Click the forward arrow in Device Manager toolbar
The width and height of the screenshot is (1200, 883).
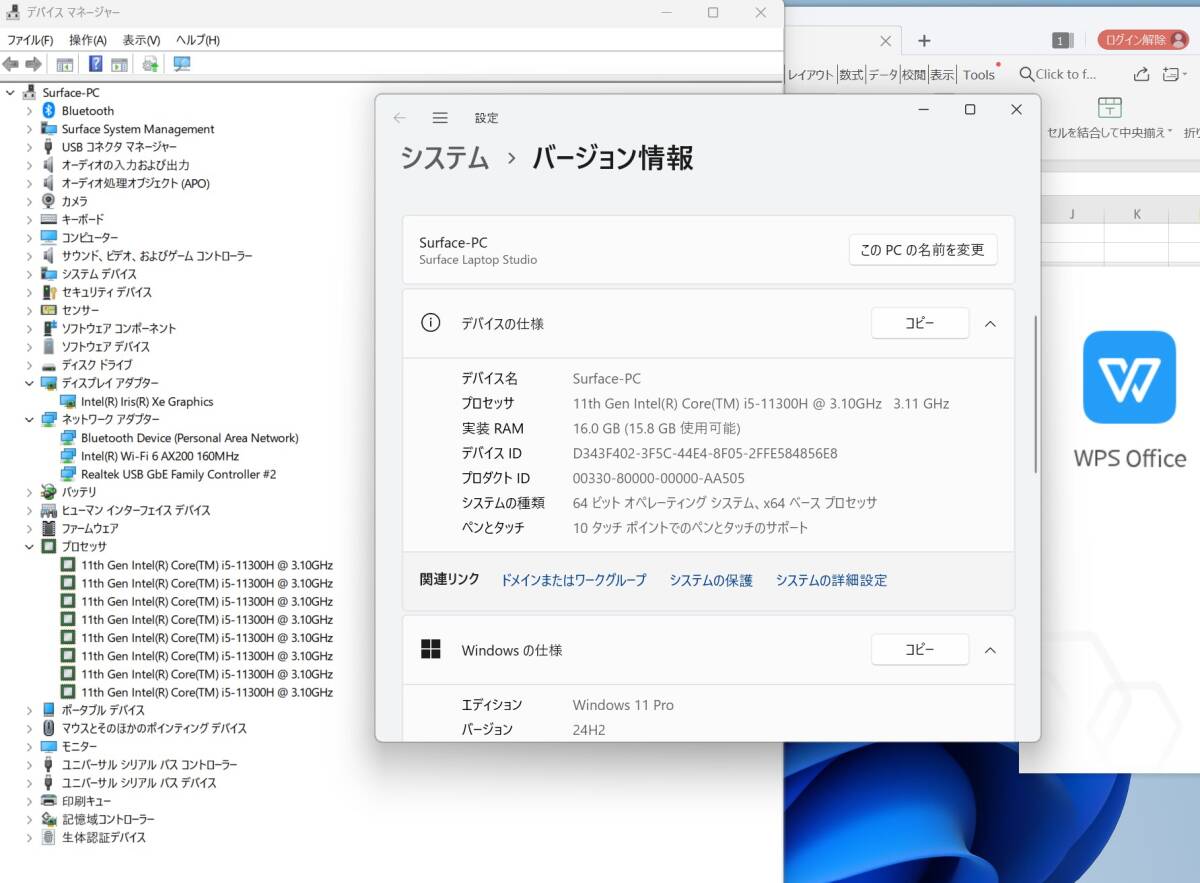33,64
